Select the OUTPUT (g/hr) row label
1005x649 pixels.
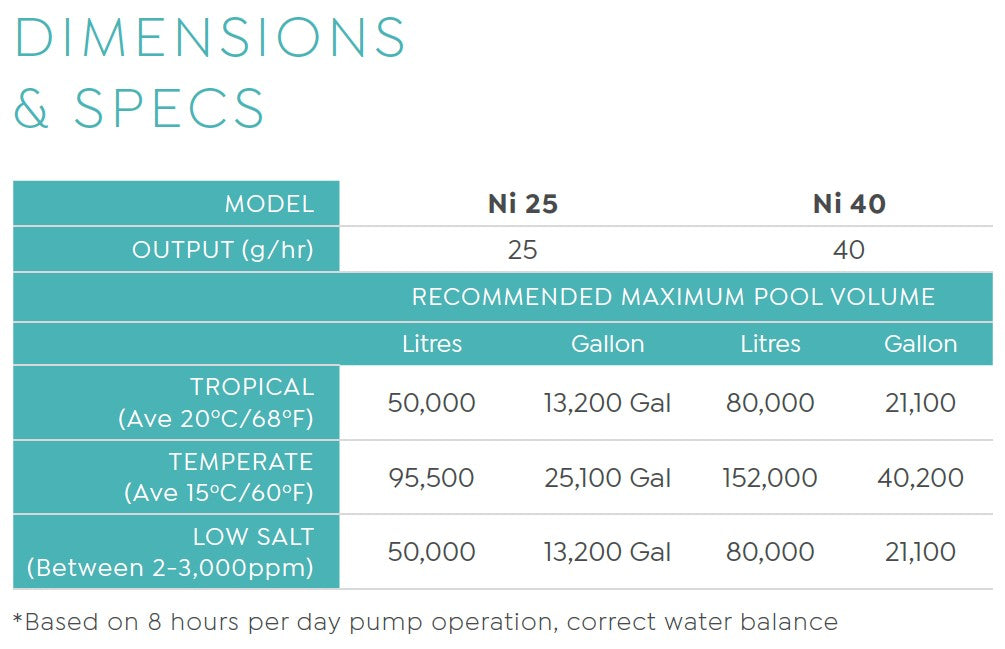click(x=223, y=250)
